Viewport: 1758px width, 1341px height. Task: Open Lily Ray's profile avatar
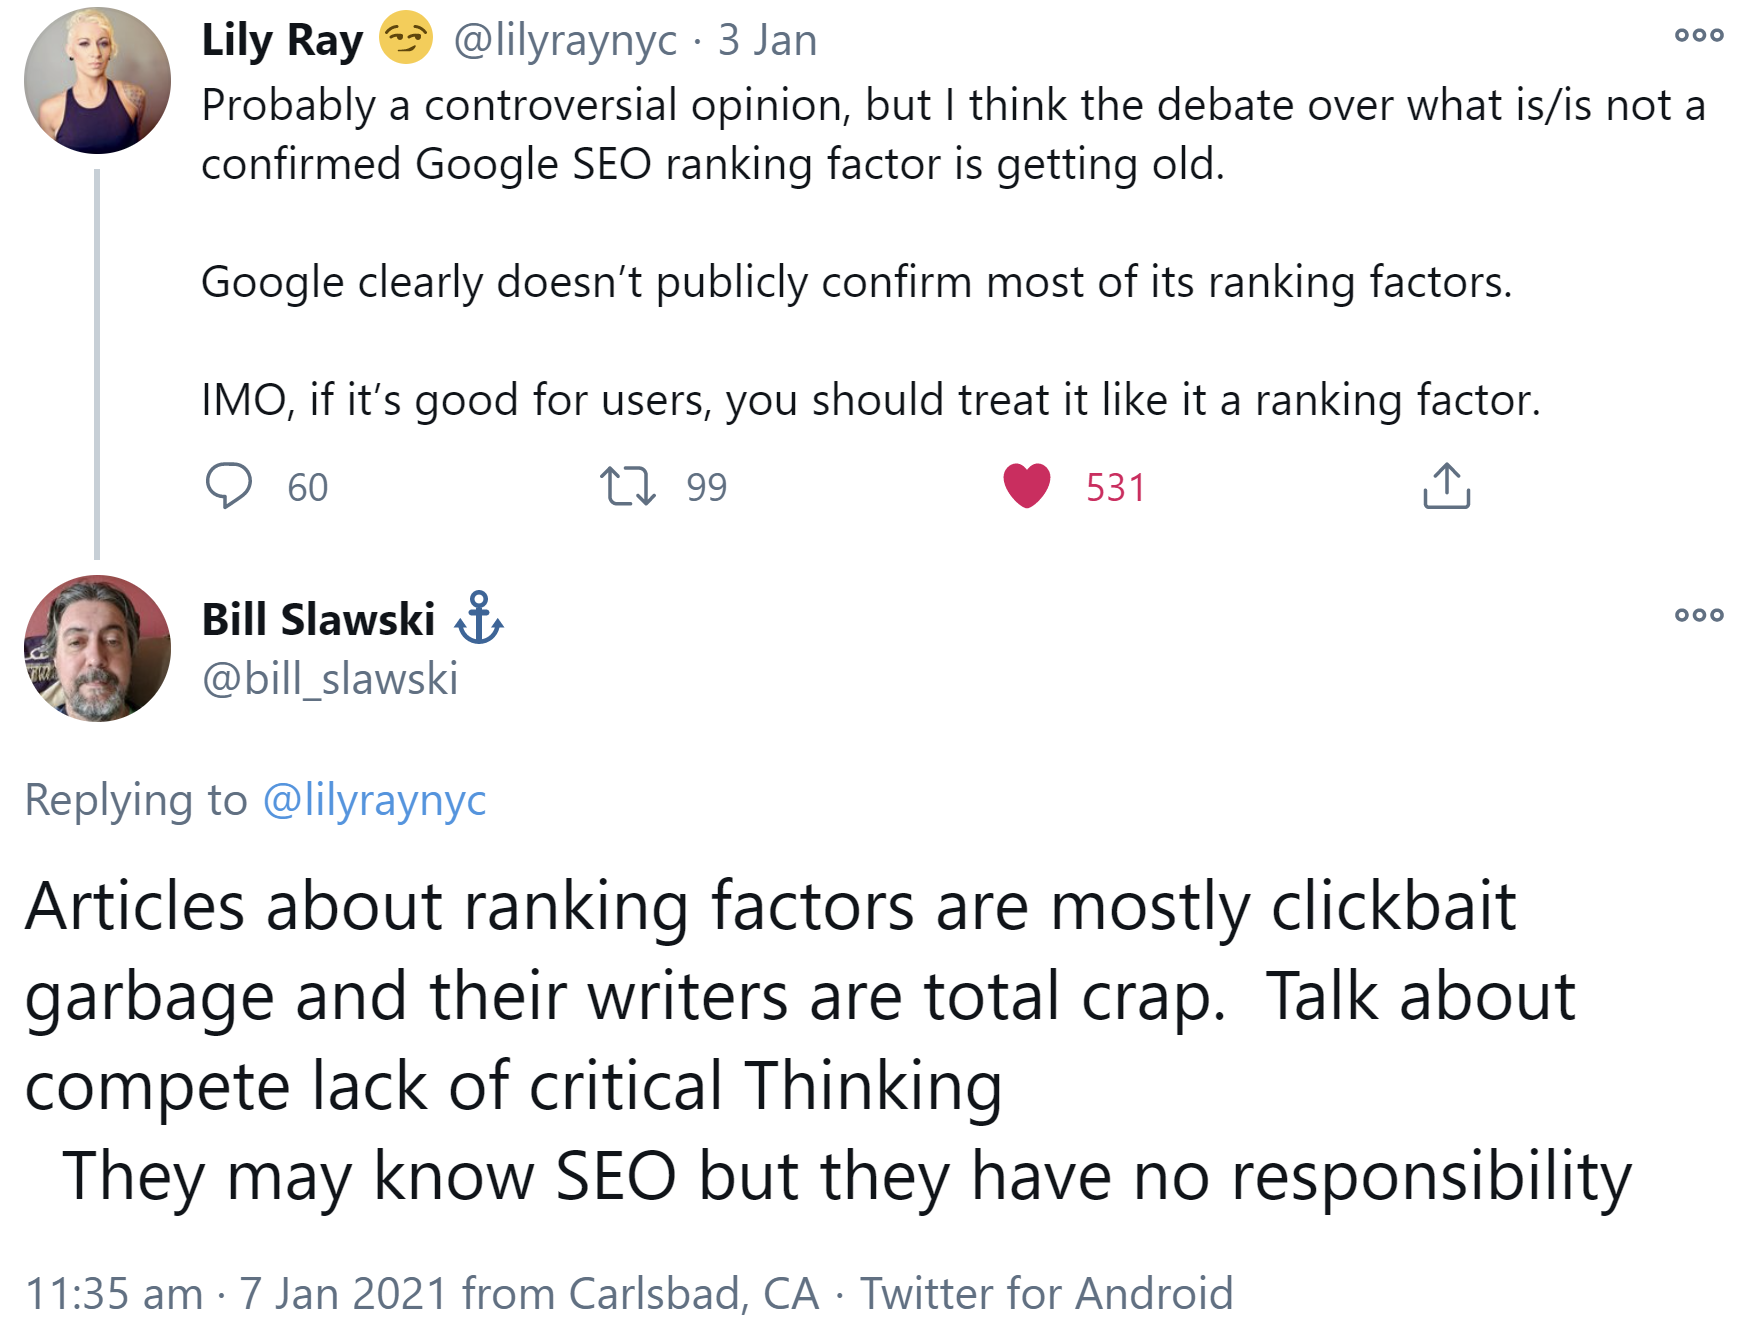point(97,78)
